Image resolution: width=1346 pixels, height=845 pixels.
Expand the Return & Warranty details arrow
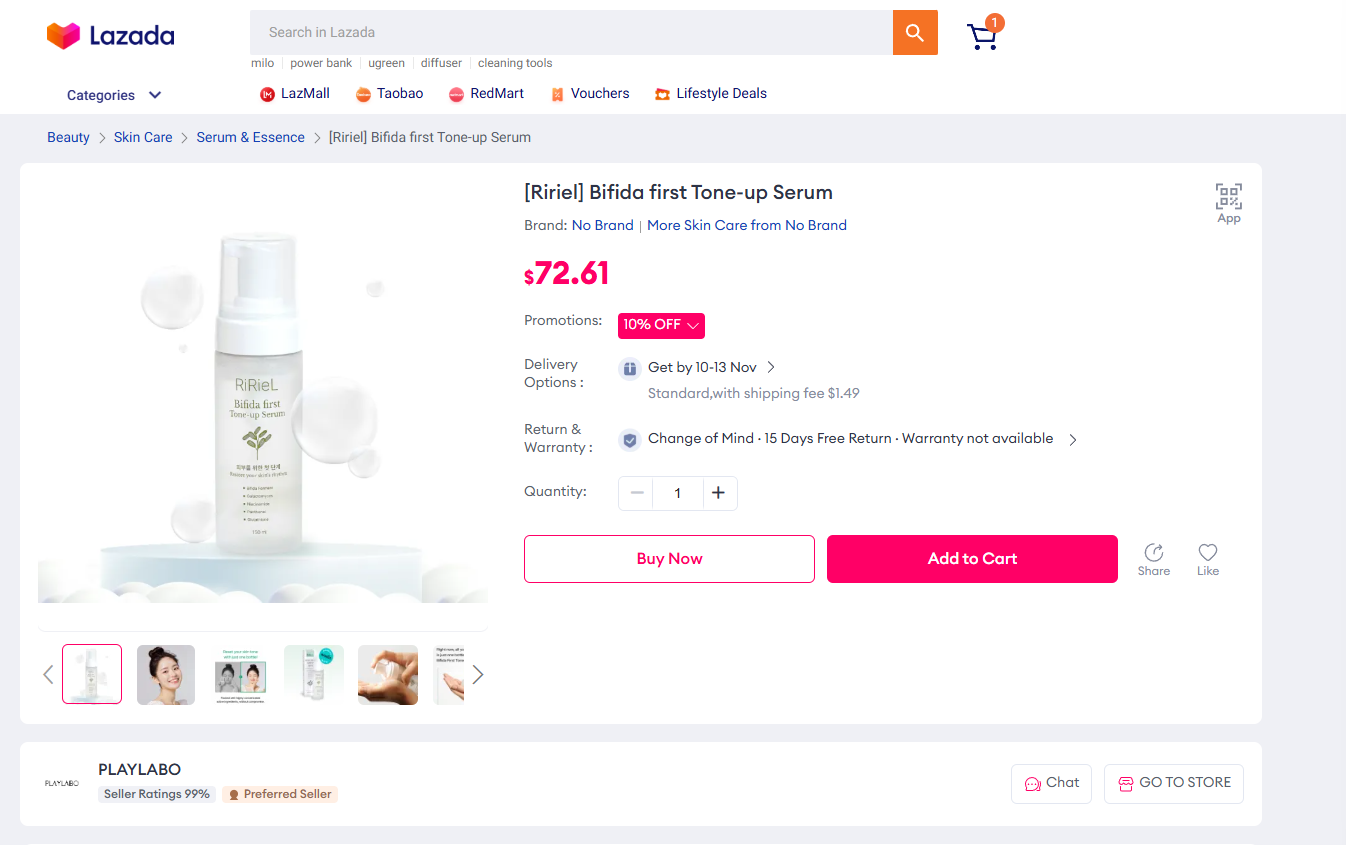click(1072, 439)
